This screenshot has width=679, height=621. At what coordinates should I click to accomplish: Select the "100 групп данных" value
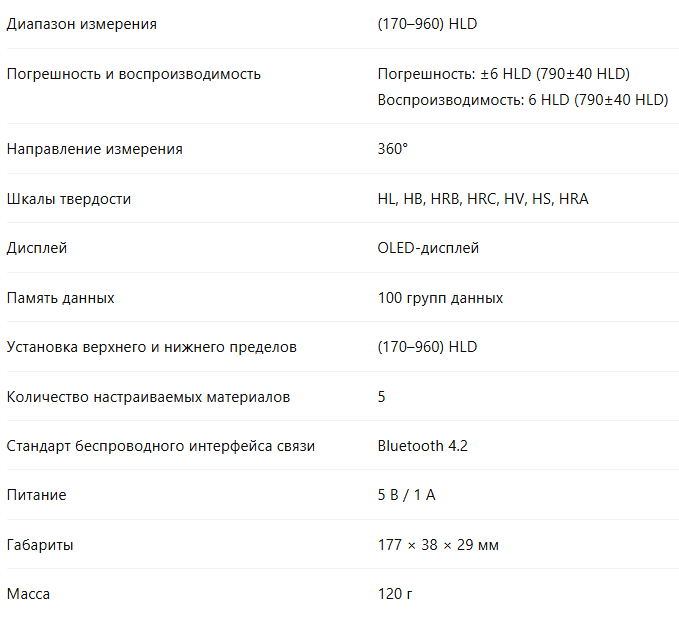click(440, 298)
